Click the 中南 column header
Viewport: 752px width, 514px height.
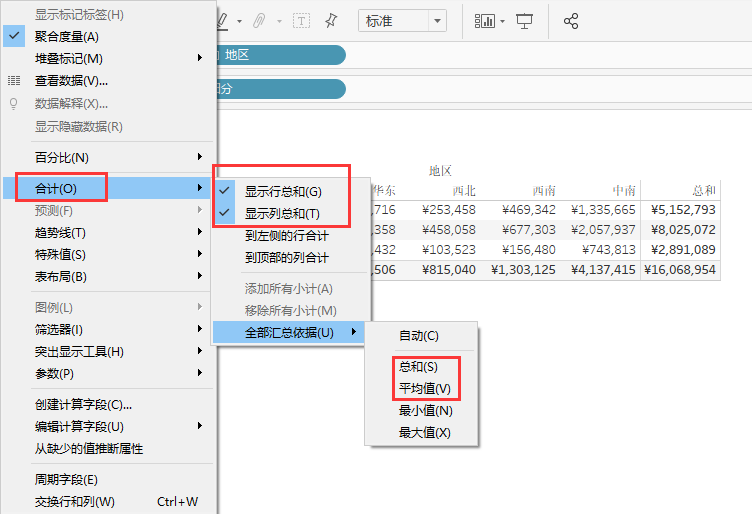(x=624, y=190)
